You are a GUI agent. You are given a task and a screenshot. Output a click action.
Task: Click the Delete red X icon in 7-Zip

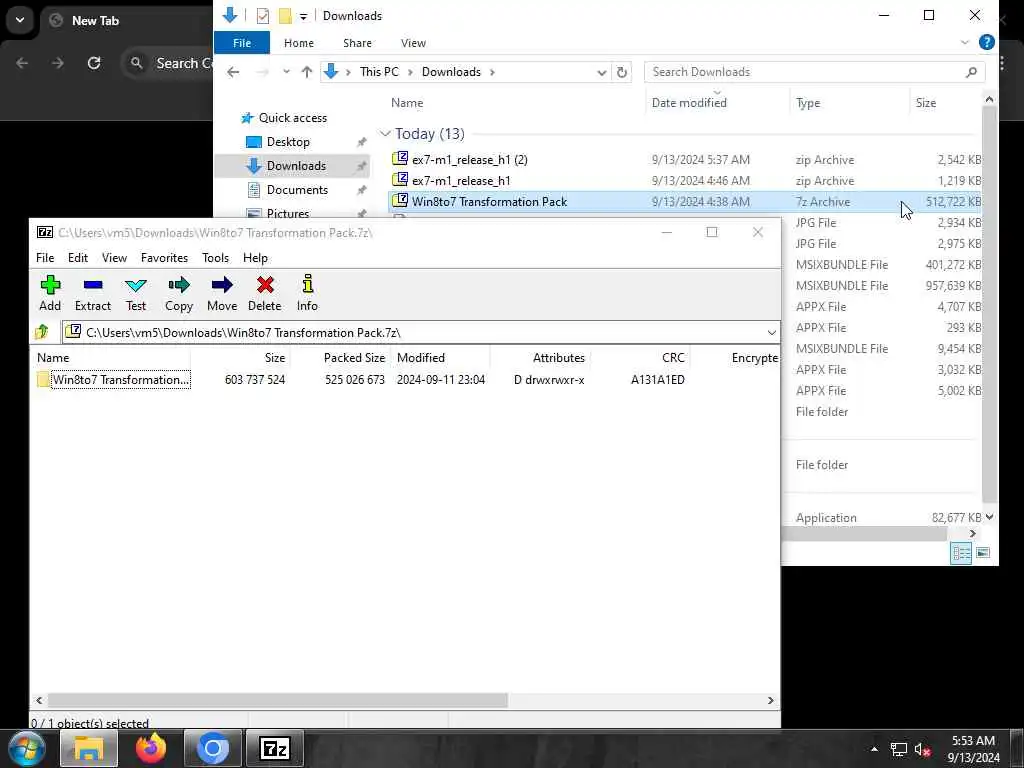(264, 293)
